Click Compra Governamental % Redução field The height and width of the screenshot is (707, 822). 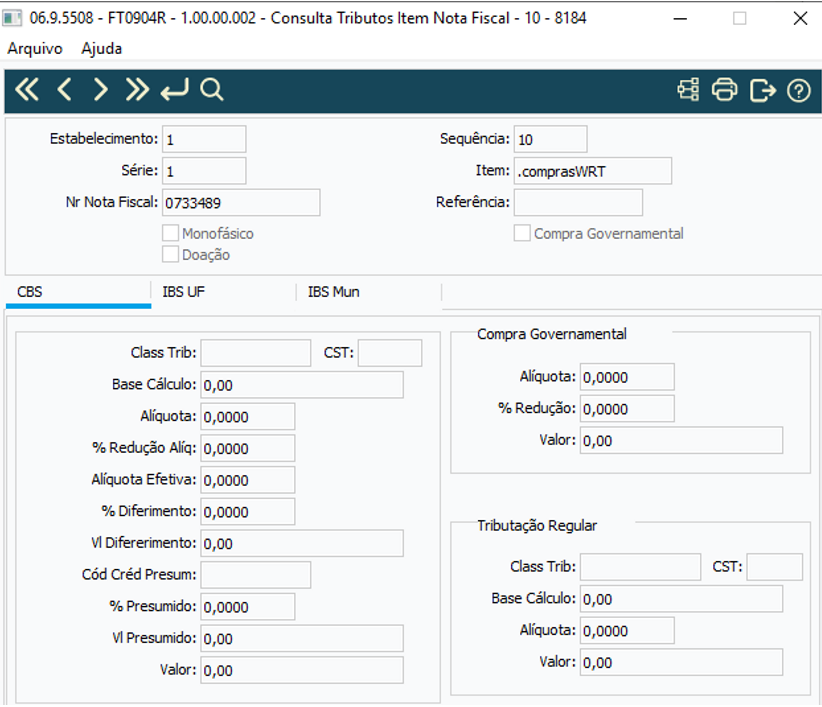[627, 409]
